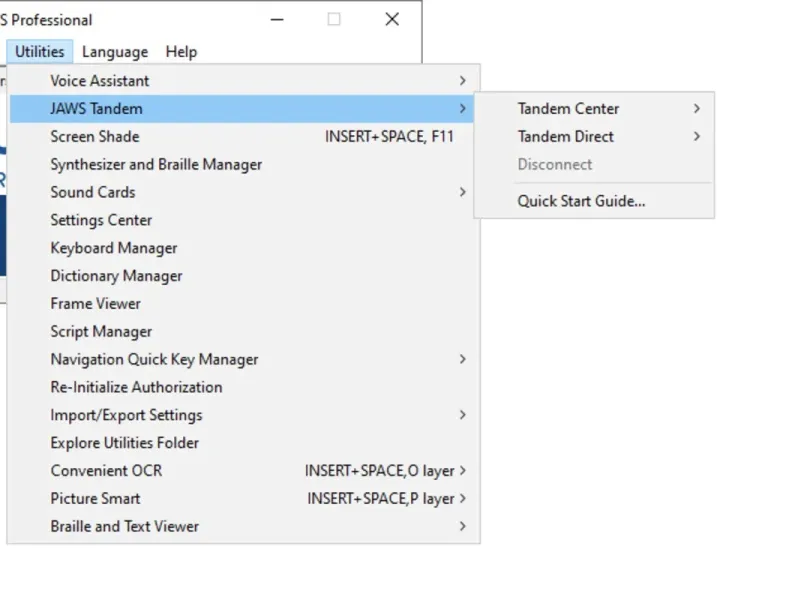Expand the Sound Cards submenu
This screenshot has width=800, height=600.
93,192
